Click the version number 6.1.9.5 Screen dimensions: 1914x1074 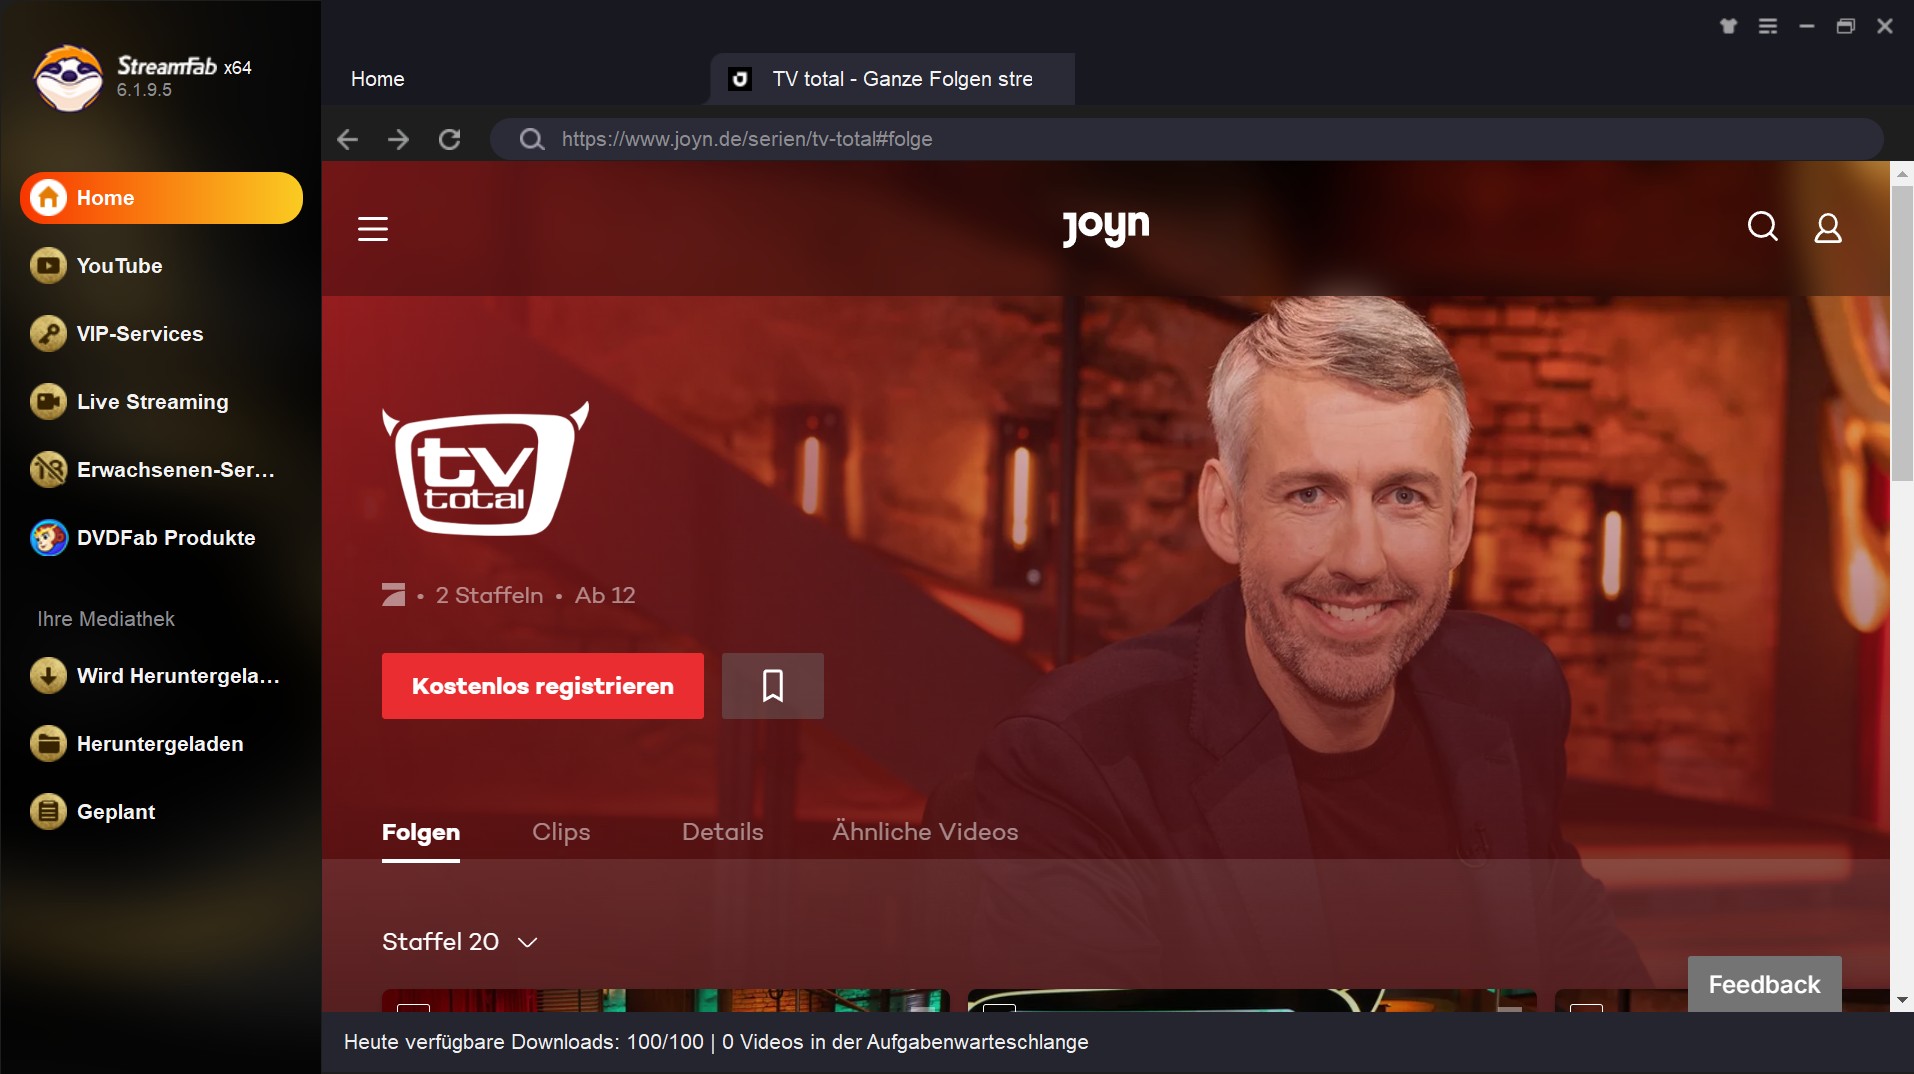[x=144, y=90]
